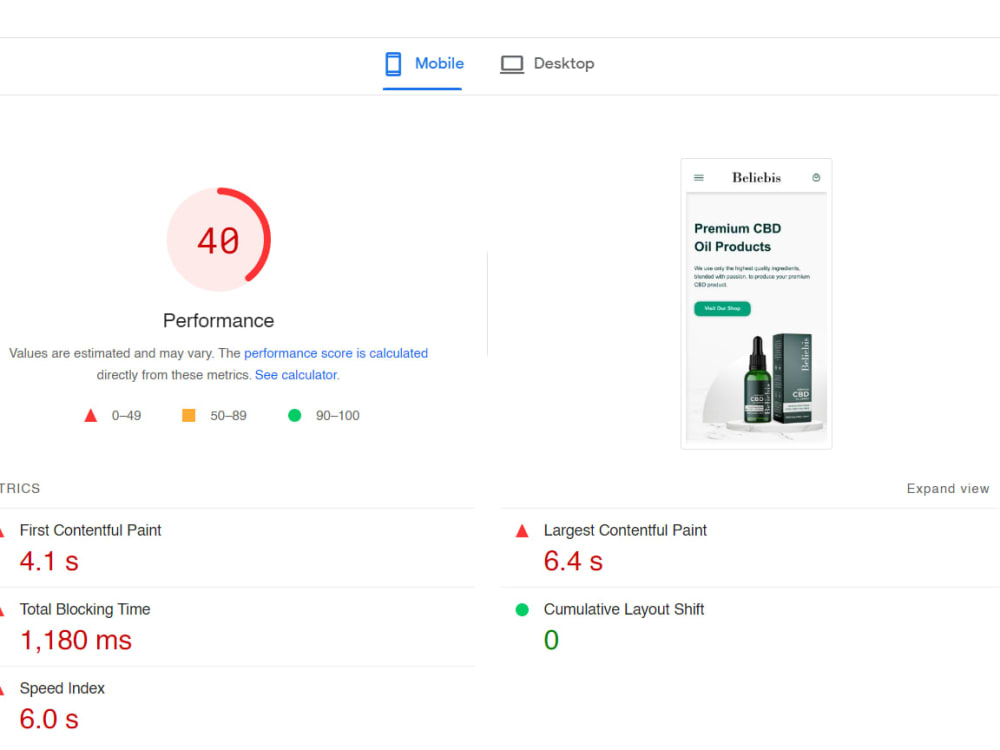1000x750 pixels.
Task: Click the green circle beside Cumulative Layout Shift
Action: (521, 609)
